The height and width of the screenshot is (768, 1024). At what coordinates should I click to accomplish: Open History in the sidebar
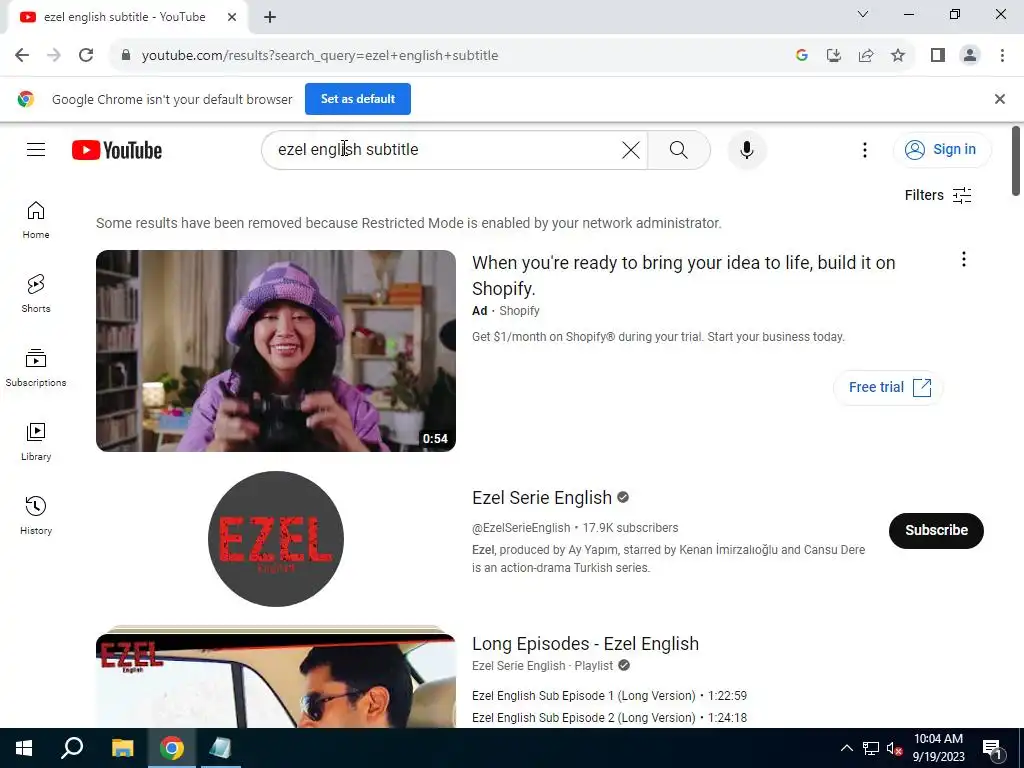pos(36,516)
